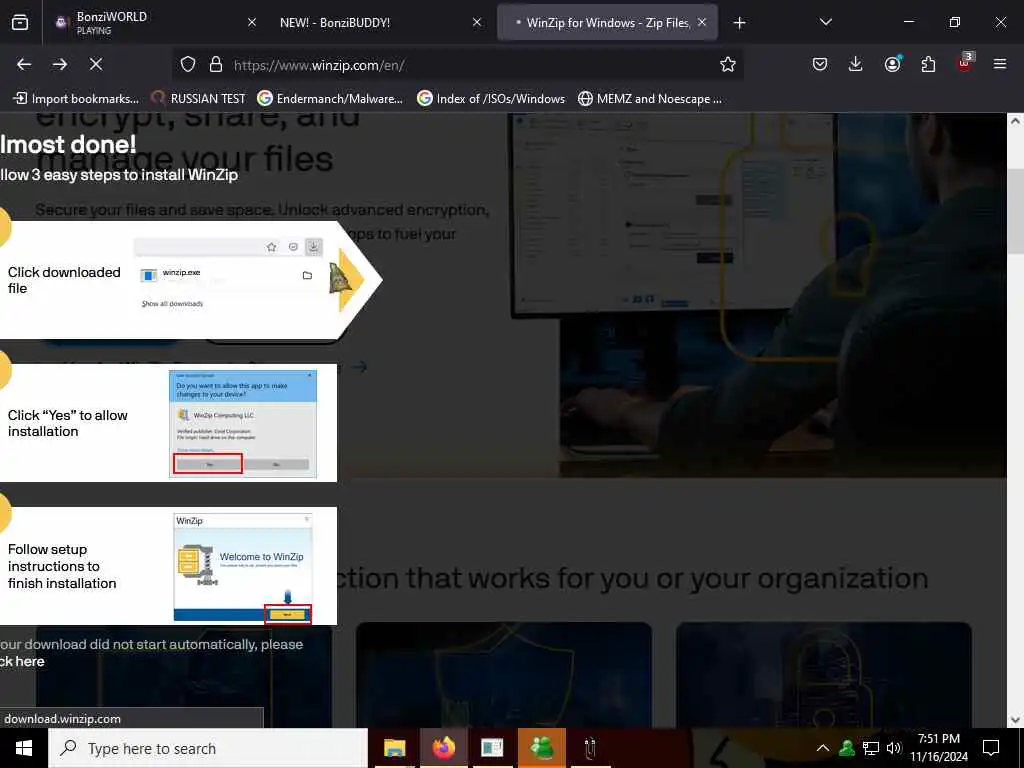Open Firefox View tab overview icon
Image resolution: width=1024 pixels, height=768 pixels.
[x=20, y=23]
